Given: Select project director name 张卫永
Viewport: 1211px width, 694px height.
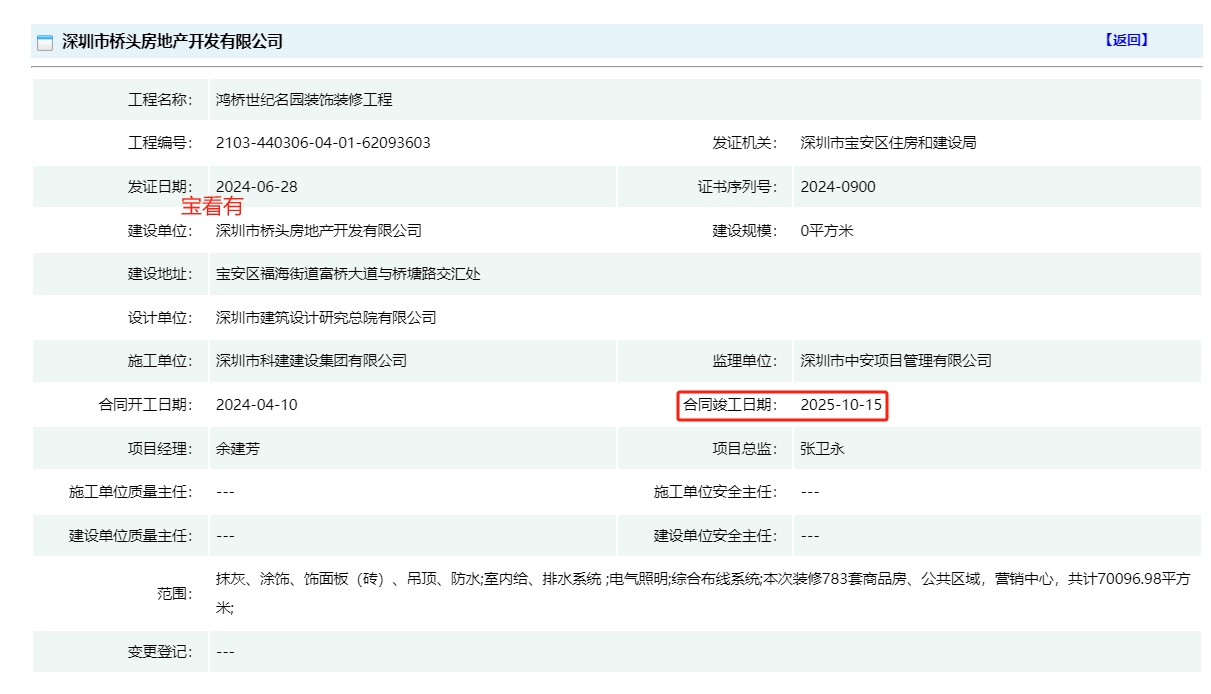Looking at the screenshot, I should (822, 449).
